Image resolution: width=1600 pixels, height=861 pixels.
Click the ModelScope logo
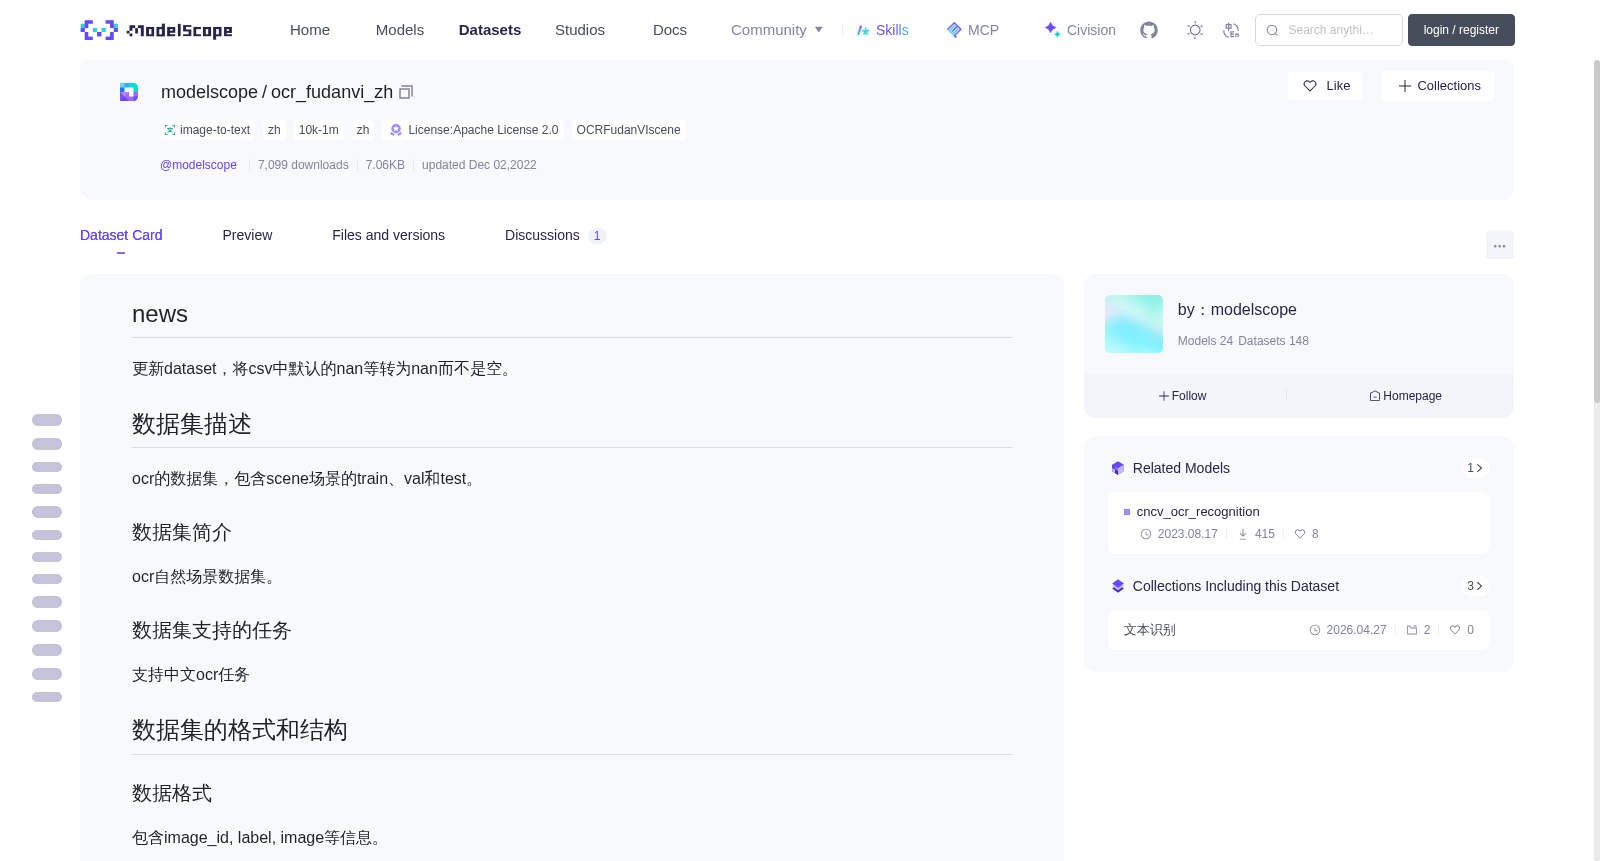[x=156, y=30]
